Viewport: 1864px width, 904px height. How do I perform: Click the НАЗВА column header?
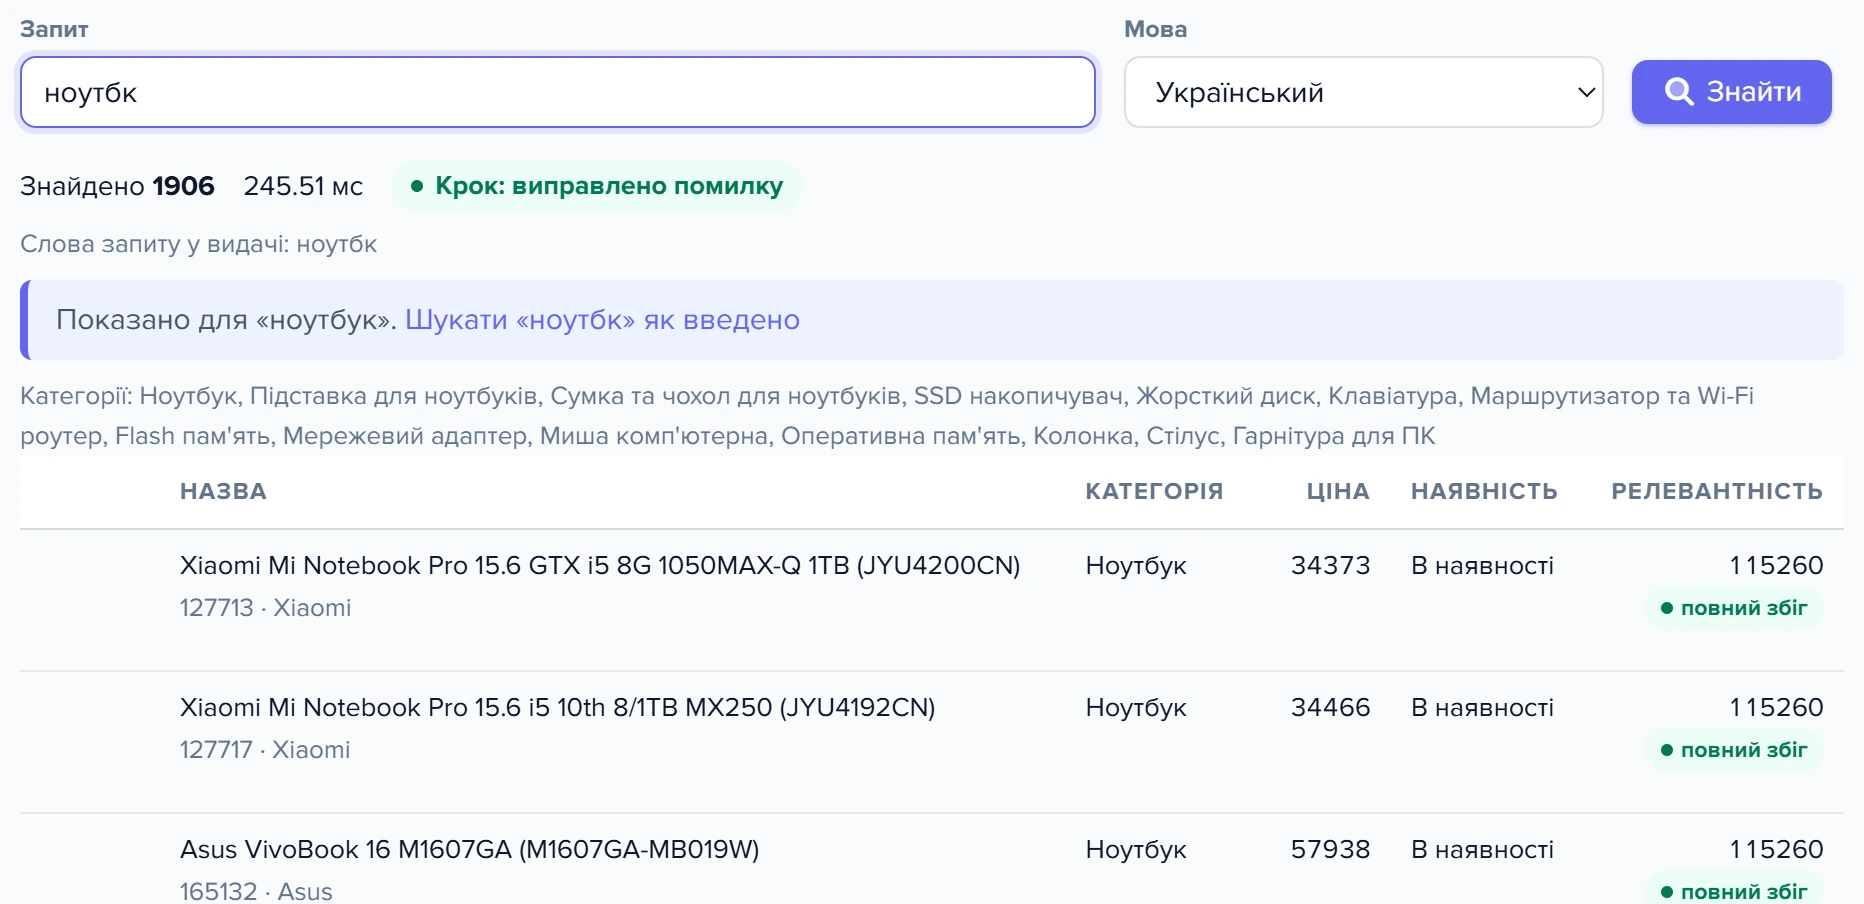point(223,492)
